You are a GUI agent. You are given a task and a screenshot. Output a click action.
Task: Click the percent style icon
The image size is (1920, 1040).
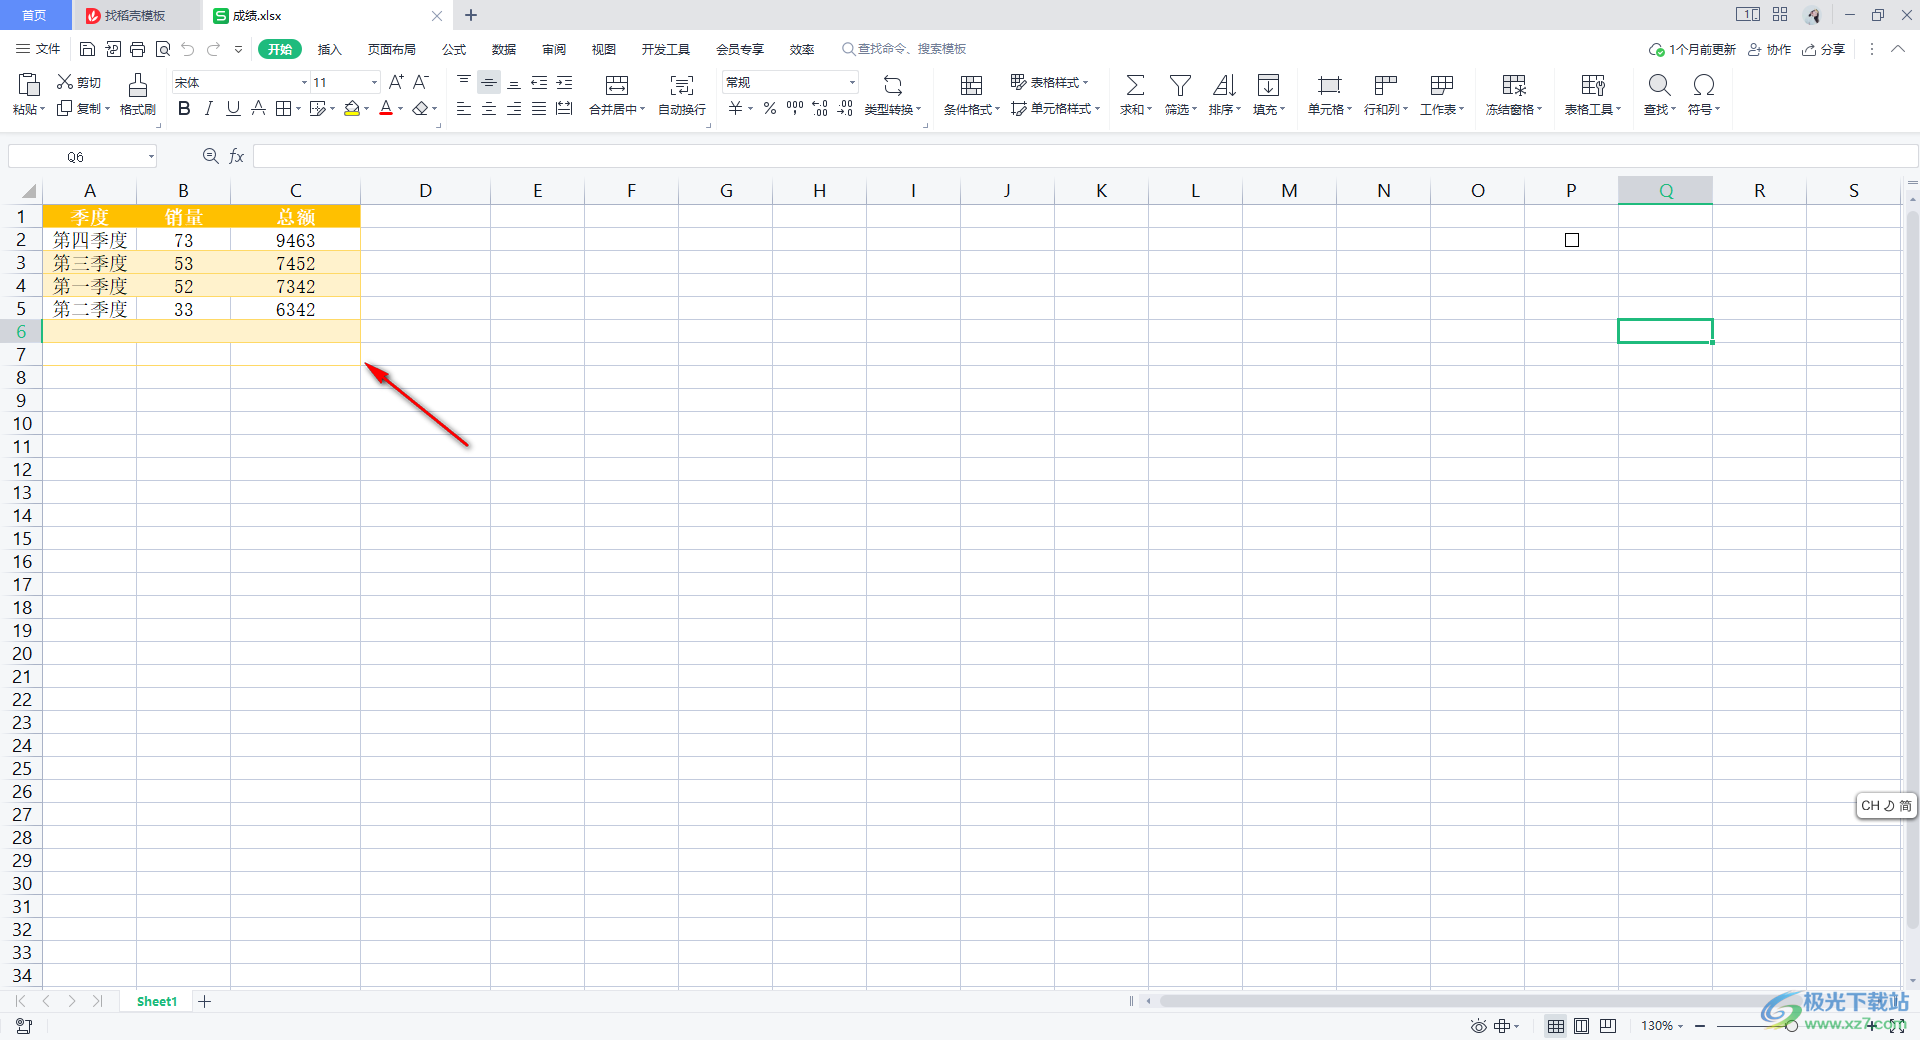[x=770, y=108]
